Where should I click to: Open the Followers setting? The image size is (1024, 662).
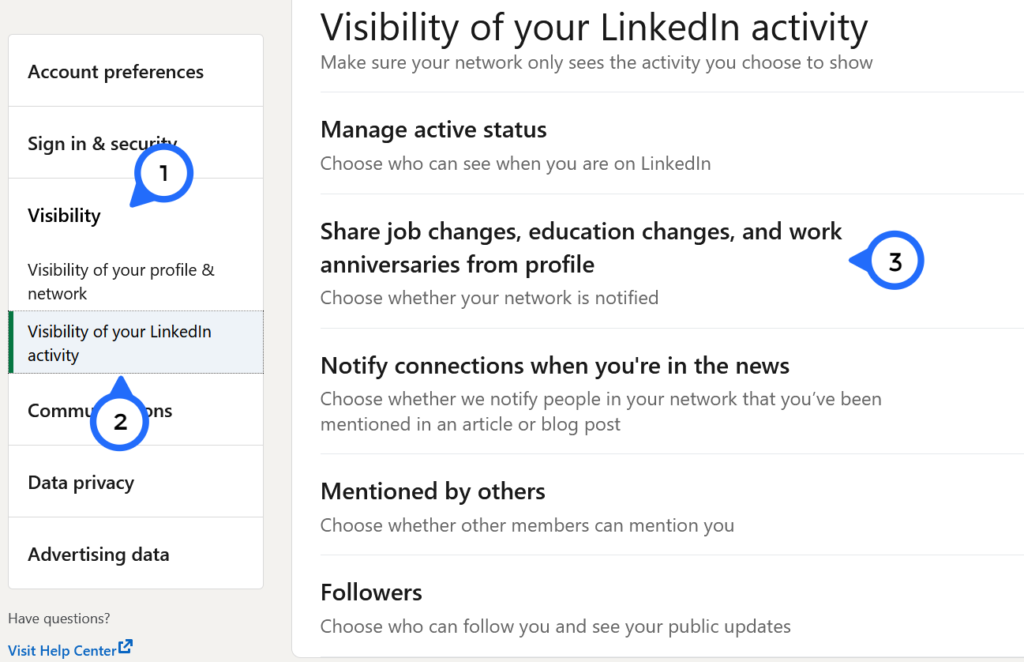coord(672,608)
